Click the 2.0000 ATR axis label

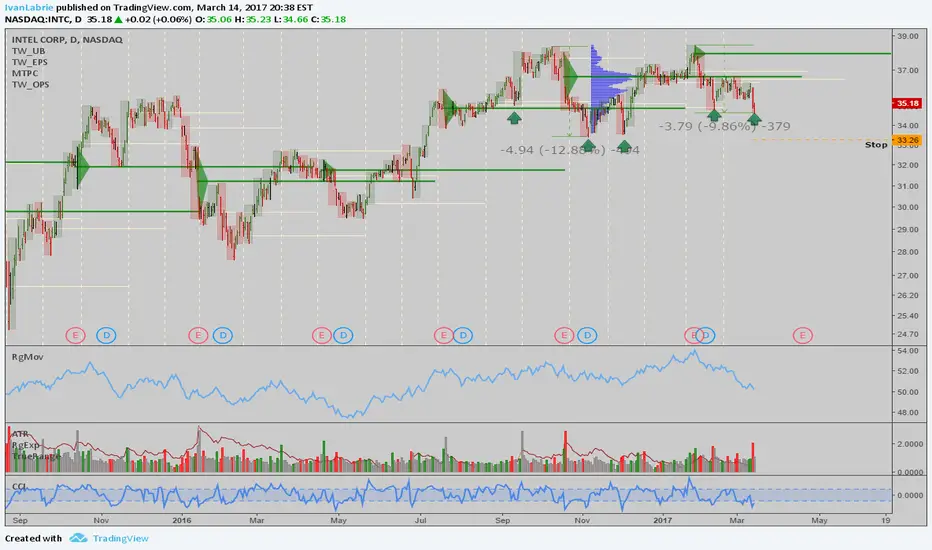click(x=909, y=444)
